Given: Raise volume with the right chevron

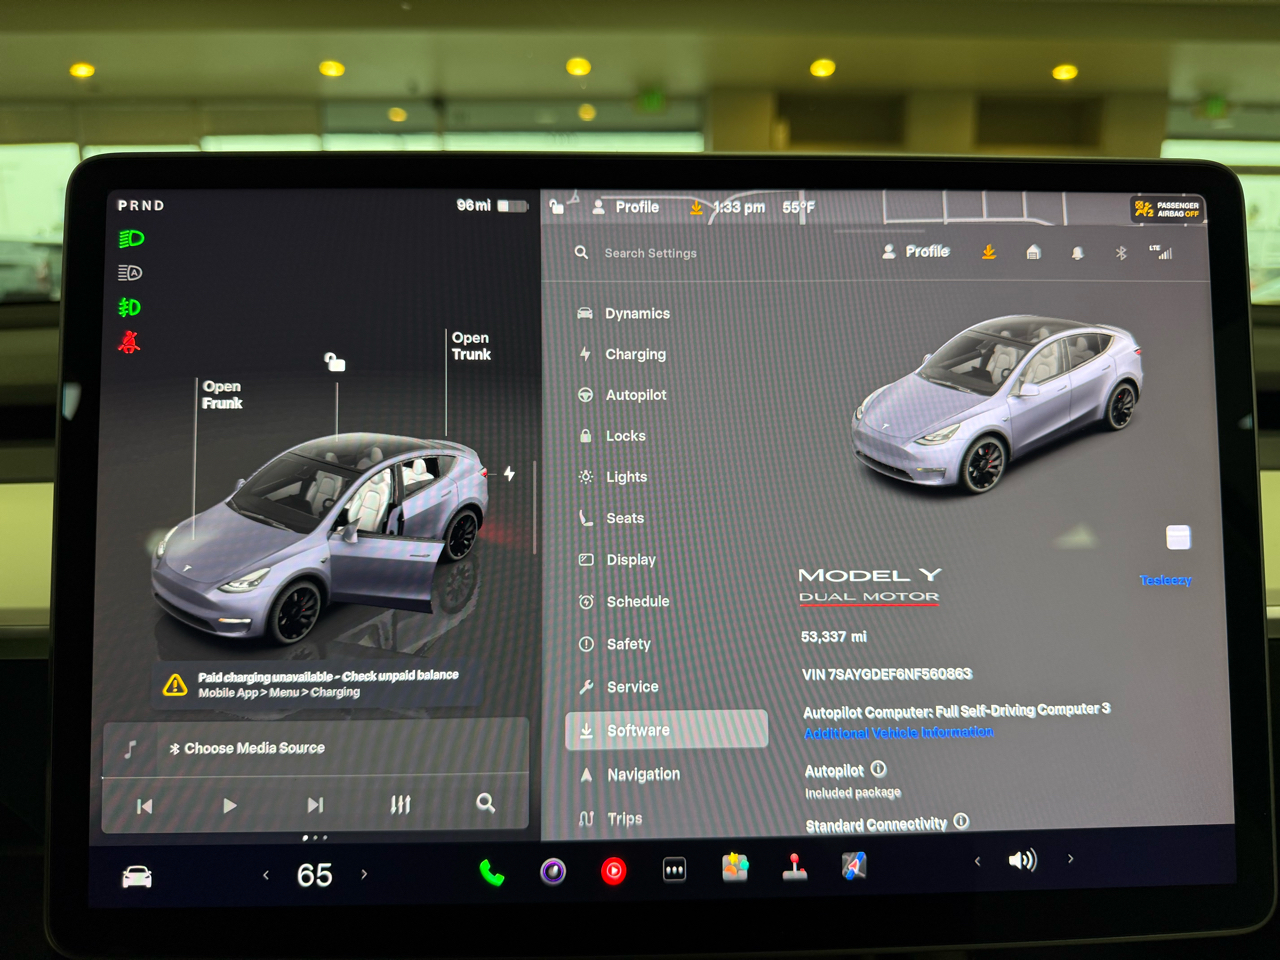Looking at the screenshot, I should tap(1070, 859).
